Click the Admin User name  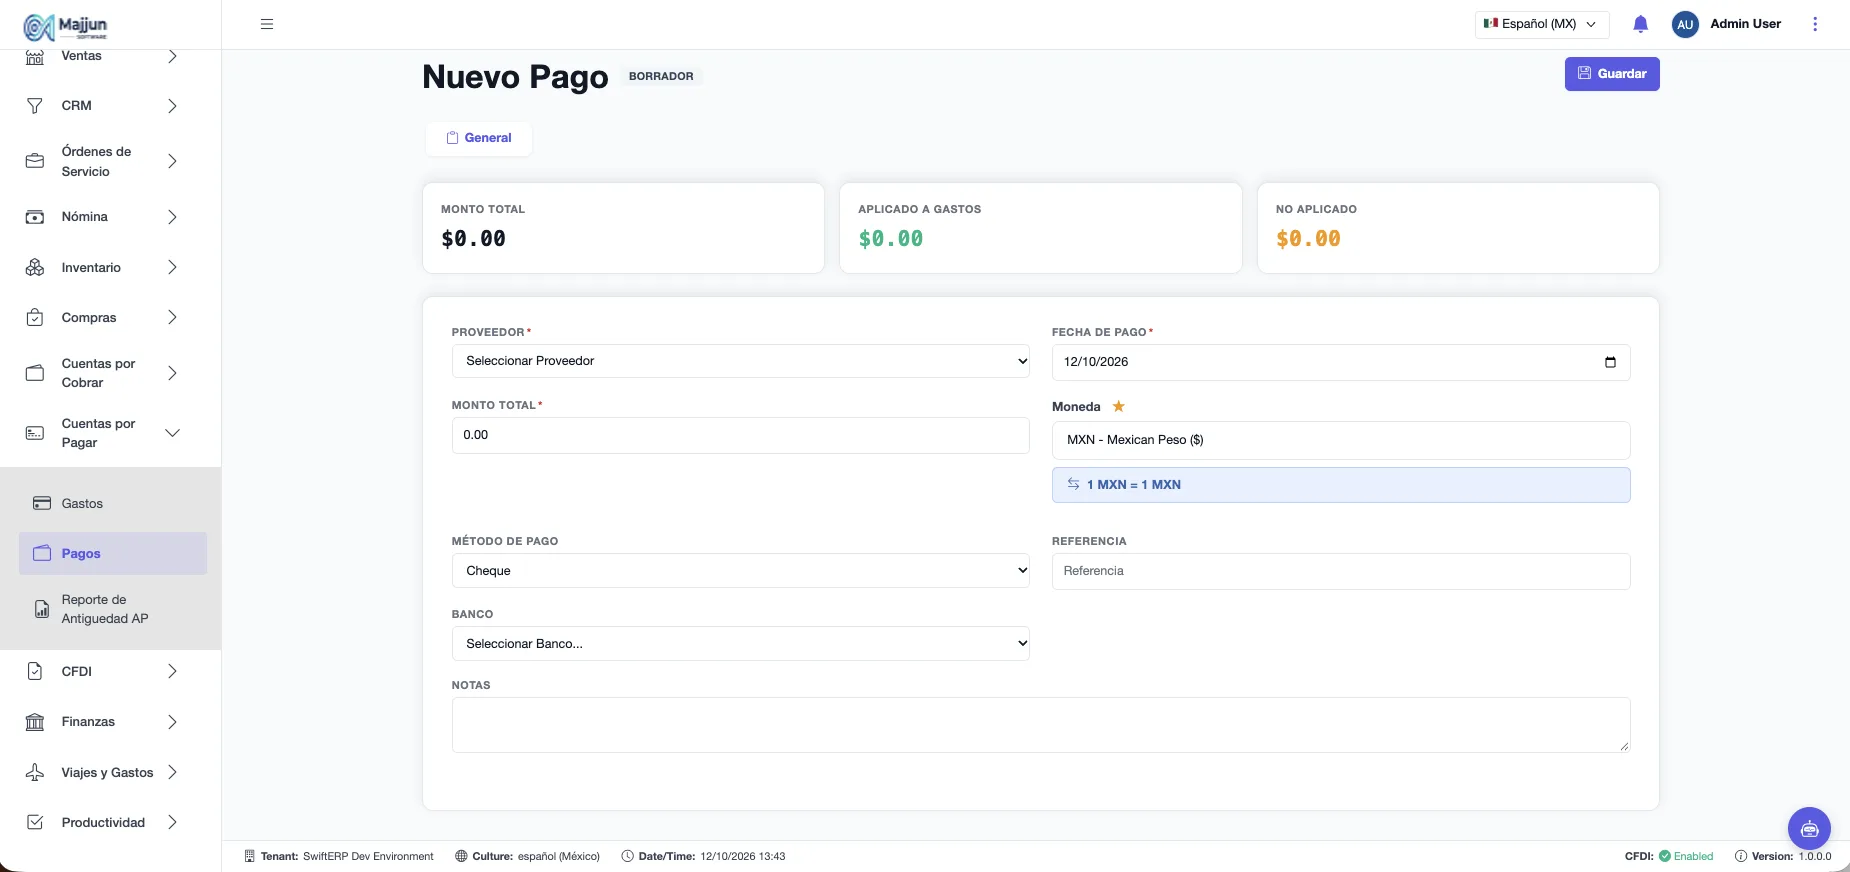click(1745, 24)
